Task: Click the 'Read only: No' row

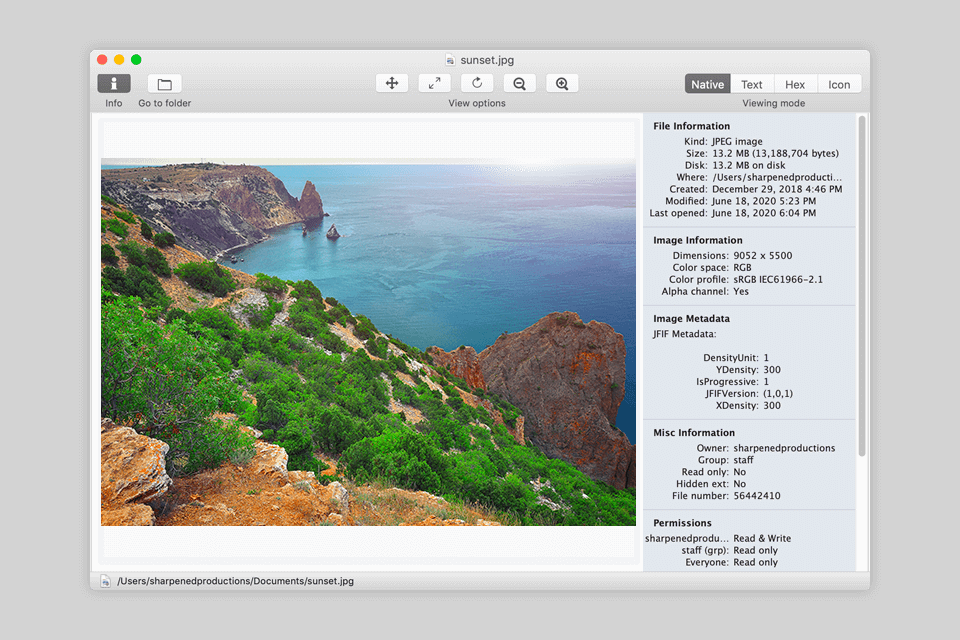Action: 714,472
